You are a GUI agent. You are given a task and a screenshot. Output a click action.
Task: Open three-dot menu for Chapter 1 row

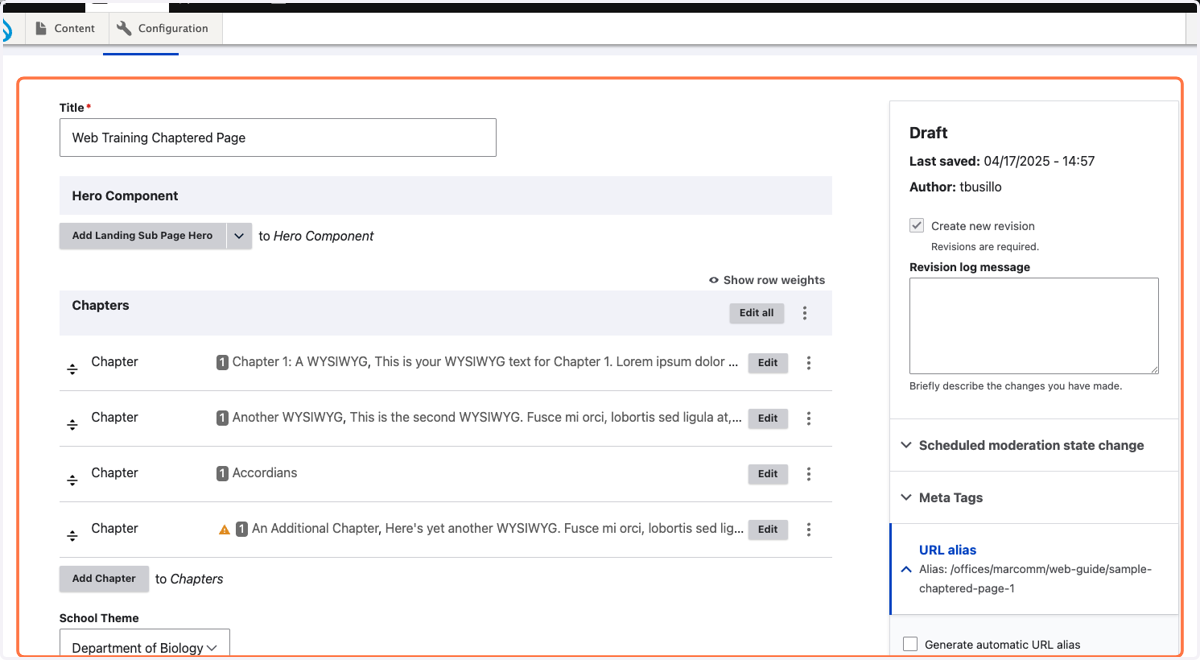[x=809, y=363]
